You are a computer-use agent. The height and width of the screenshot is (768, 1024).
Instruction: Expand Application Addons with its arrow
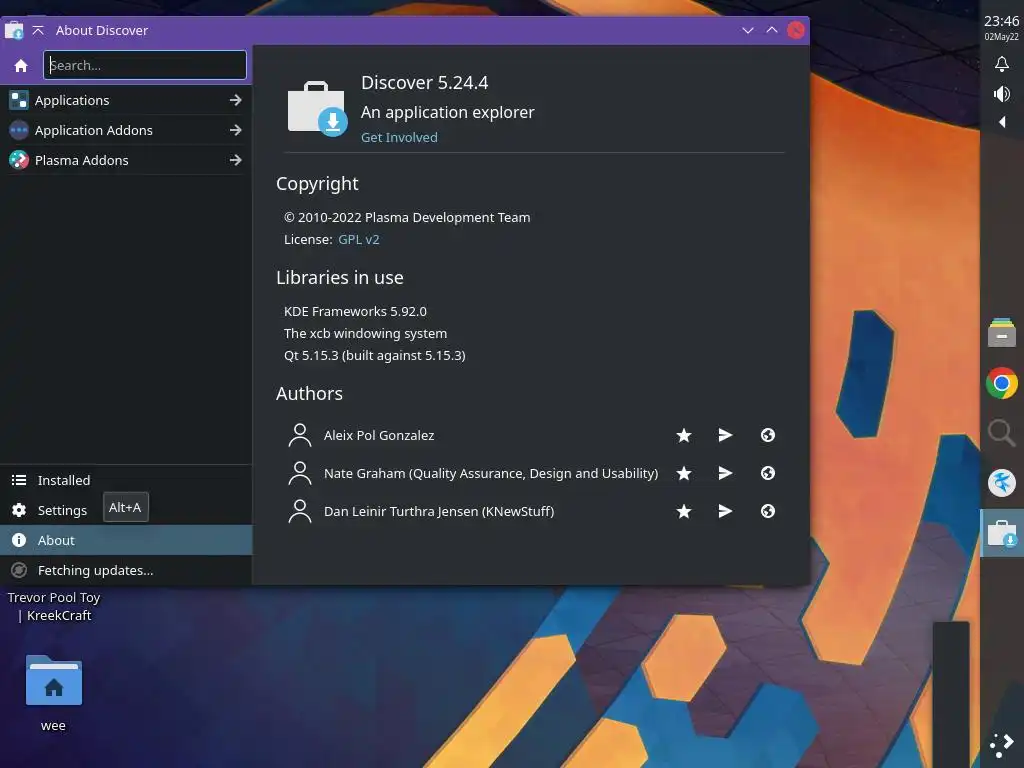(x=236, y=130)
